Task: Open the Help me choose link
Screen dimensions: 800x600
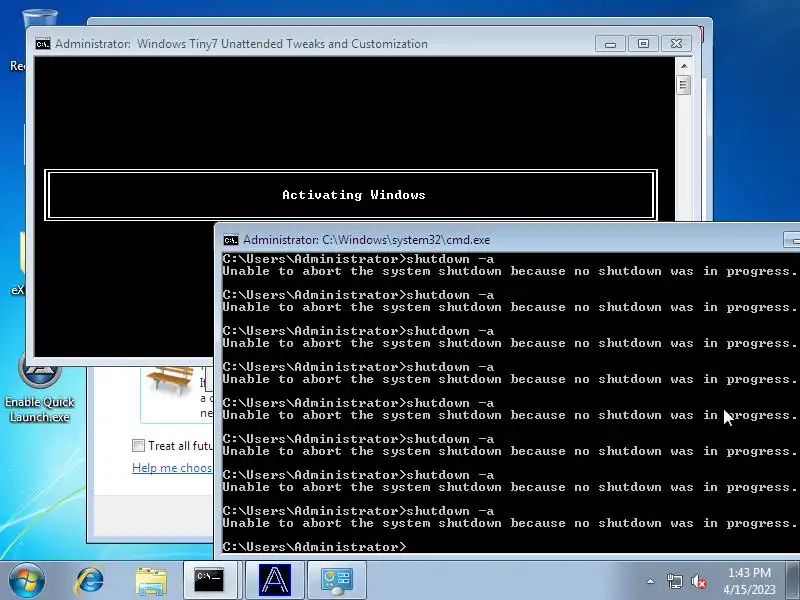Action: 172,467
